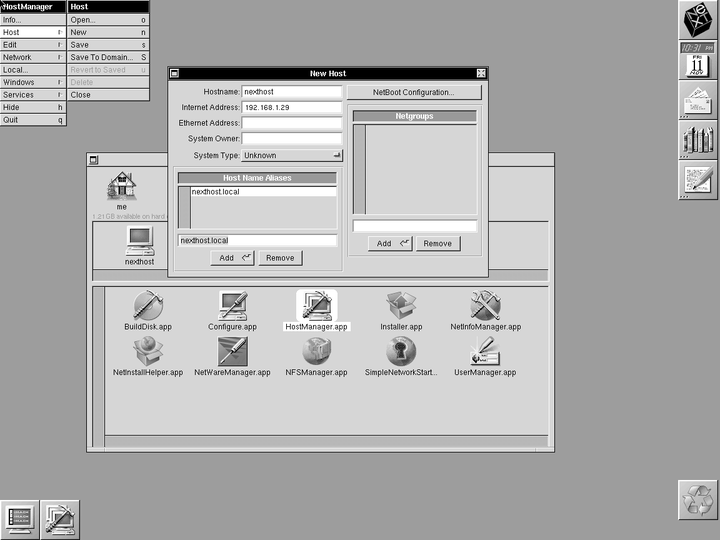Launch Configure.app from the file viewer
The image size is (720, 540).
[x=232, y=305]
